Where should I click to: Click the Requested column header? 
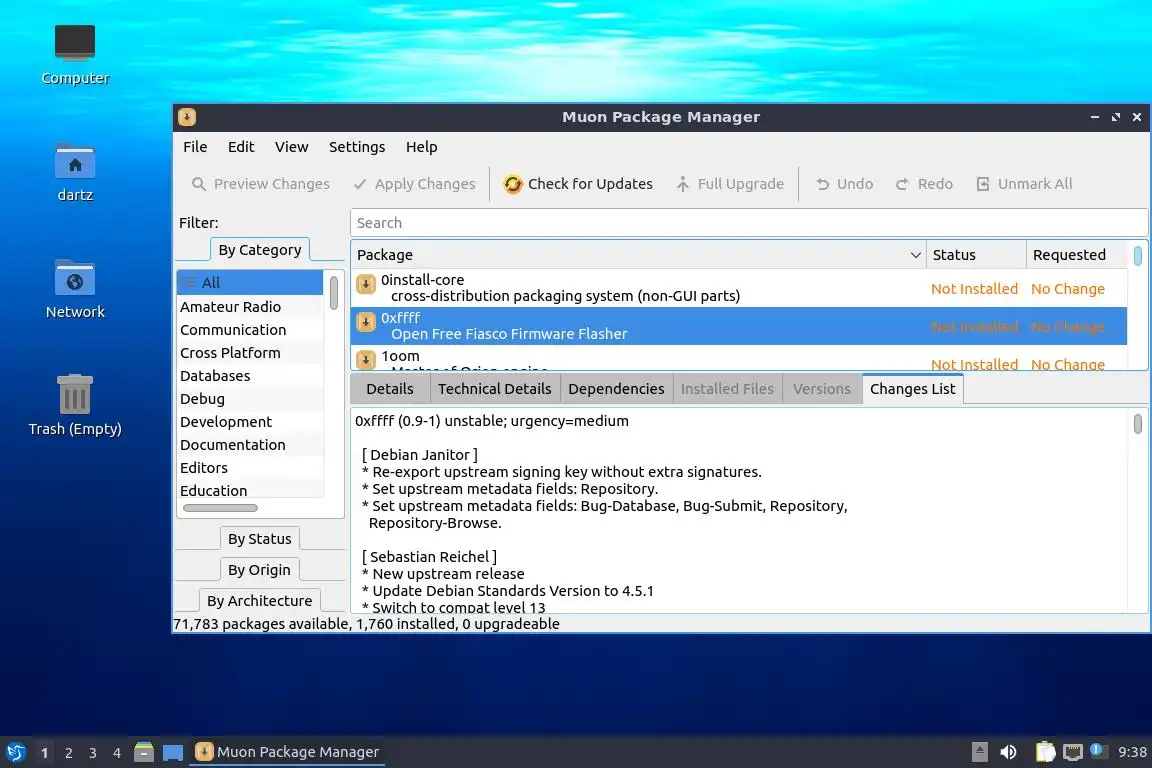click(x=1076, y=255)
